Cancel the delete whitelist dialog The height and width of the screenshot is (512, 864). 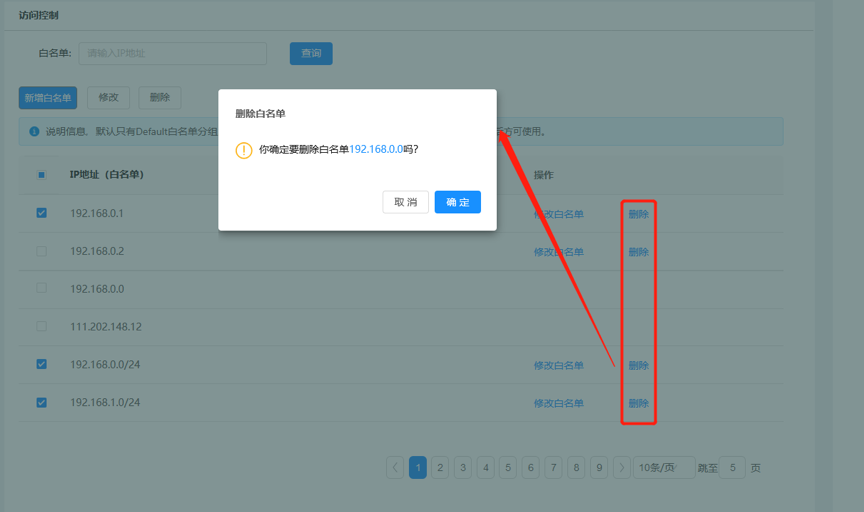406,202
